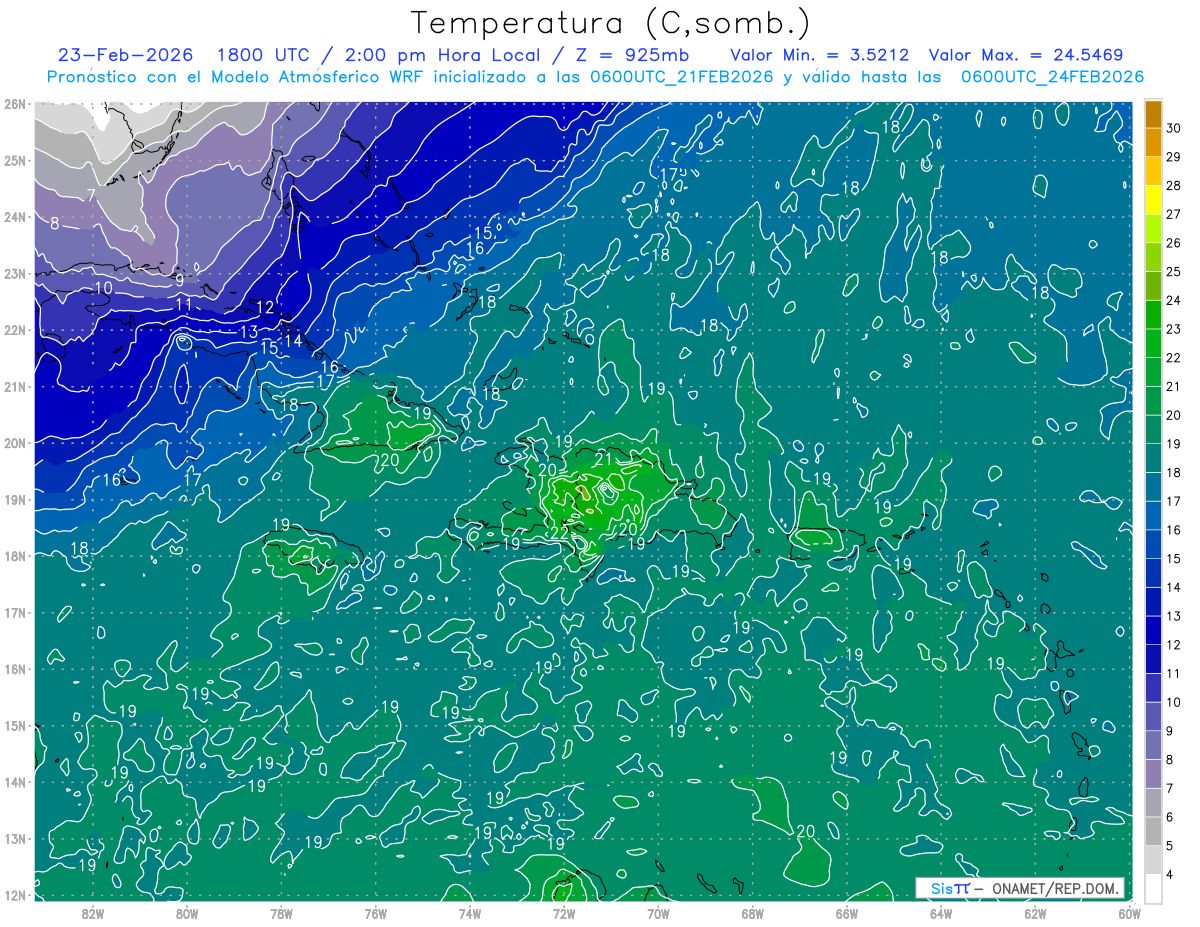Click the legend value "20" on the color scale
1200x927 pixels.
click(x=1173, y=415)
